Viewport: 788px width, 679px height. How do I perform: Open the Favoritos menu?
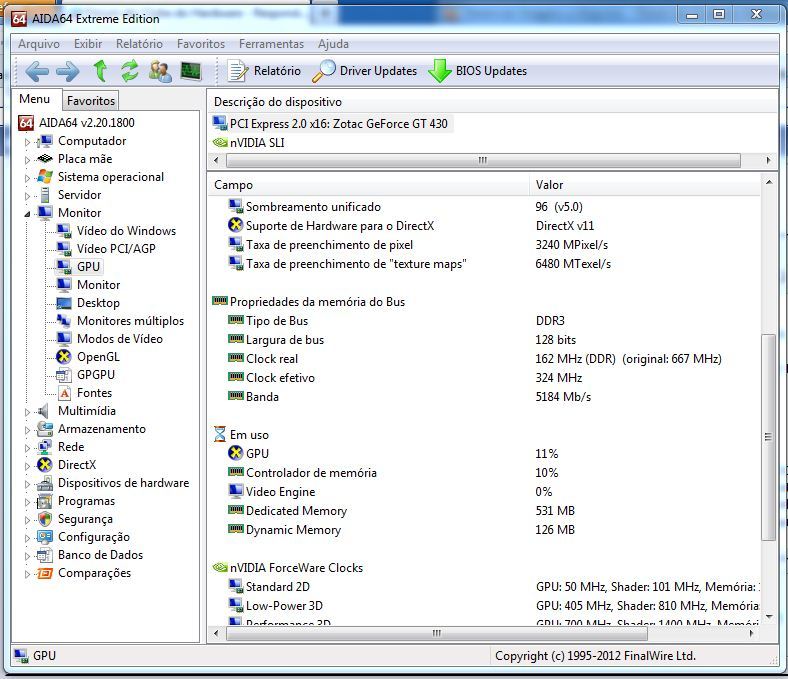(x=201, y=44)
